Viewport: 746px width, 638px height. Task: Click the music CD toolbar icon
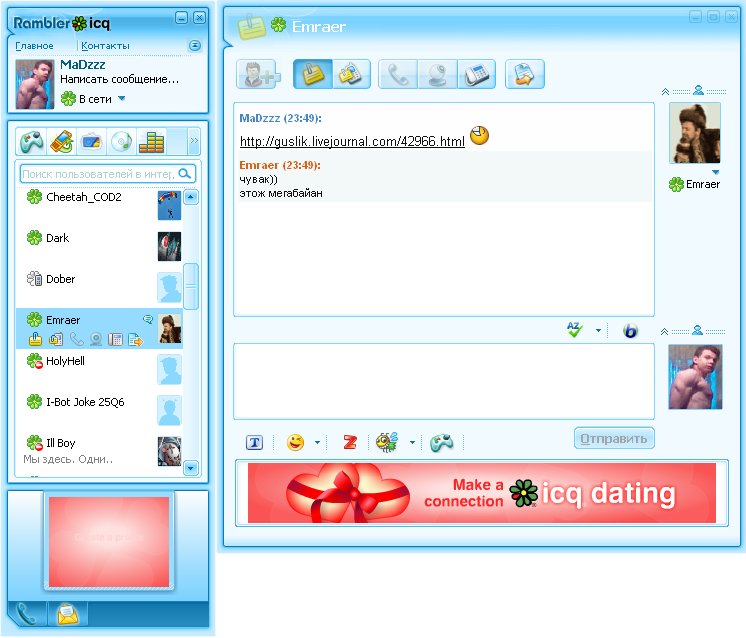coord(121,141)
